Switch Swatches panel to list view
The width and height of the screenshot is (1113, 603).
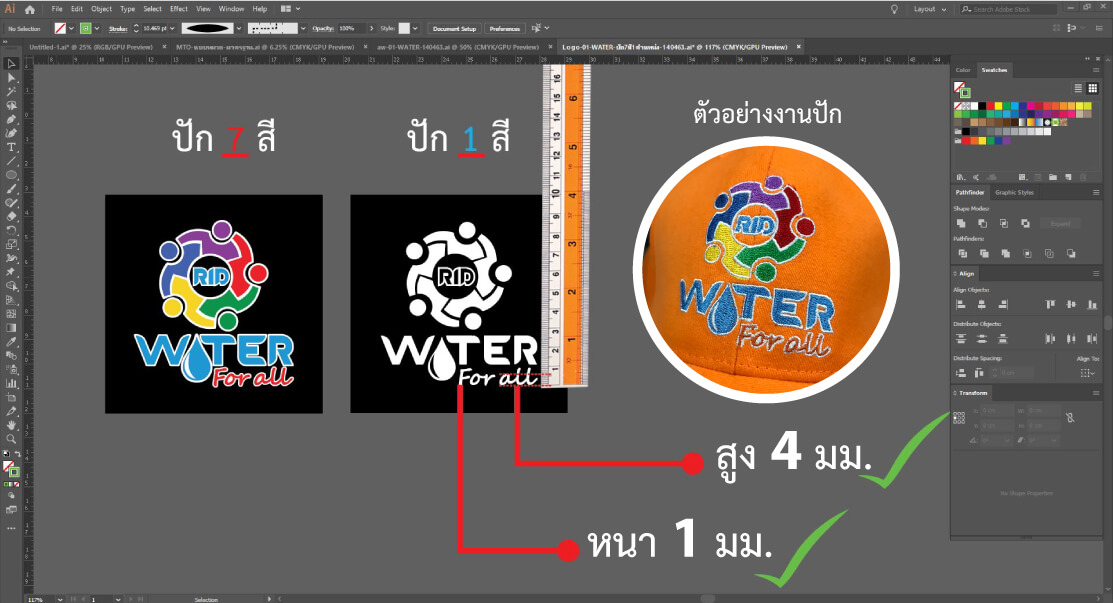tap(1078, 88)
